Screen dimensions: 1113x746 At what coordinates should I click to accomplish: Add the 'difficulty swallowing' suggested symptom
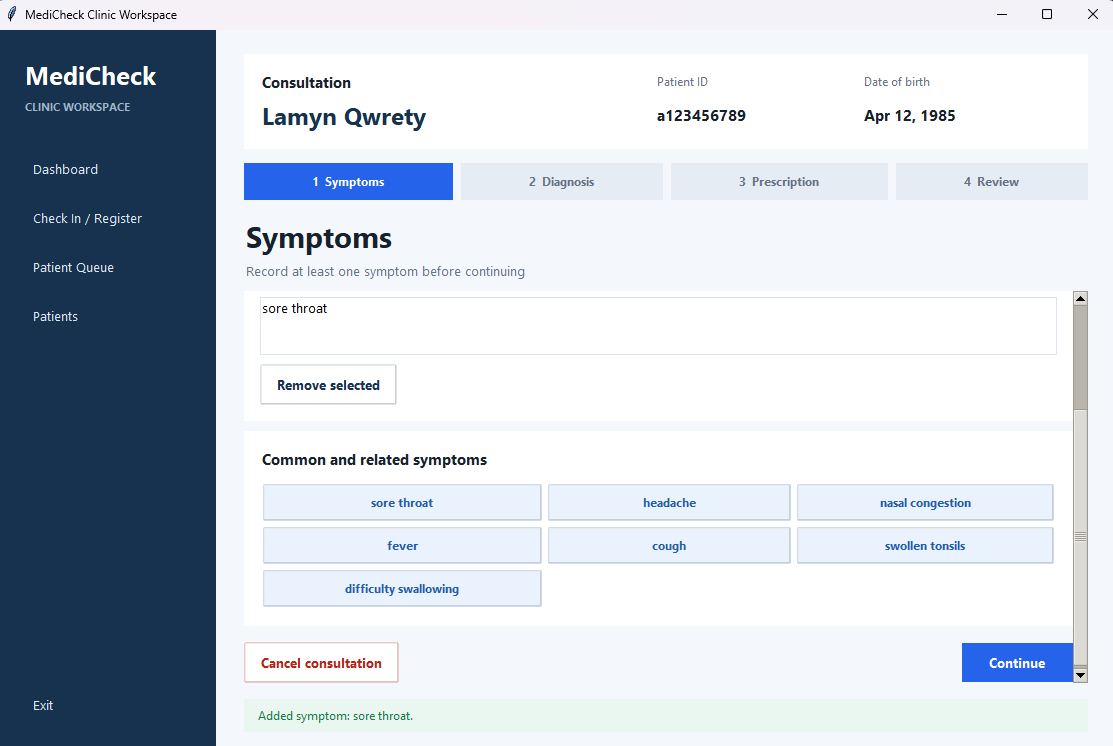tap(402, 588)
